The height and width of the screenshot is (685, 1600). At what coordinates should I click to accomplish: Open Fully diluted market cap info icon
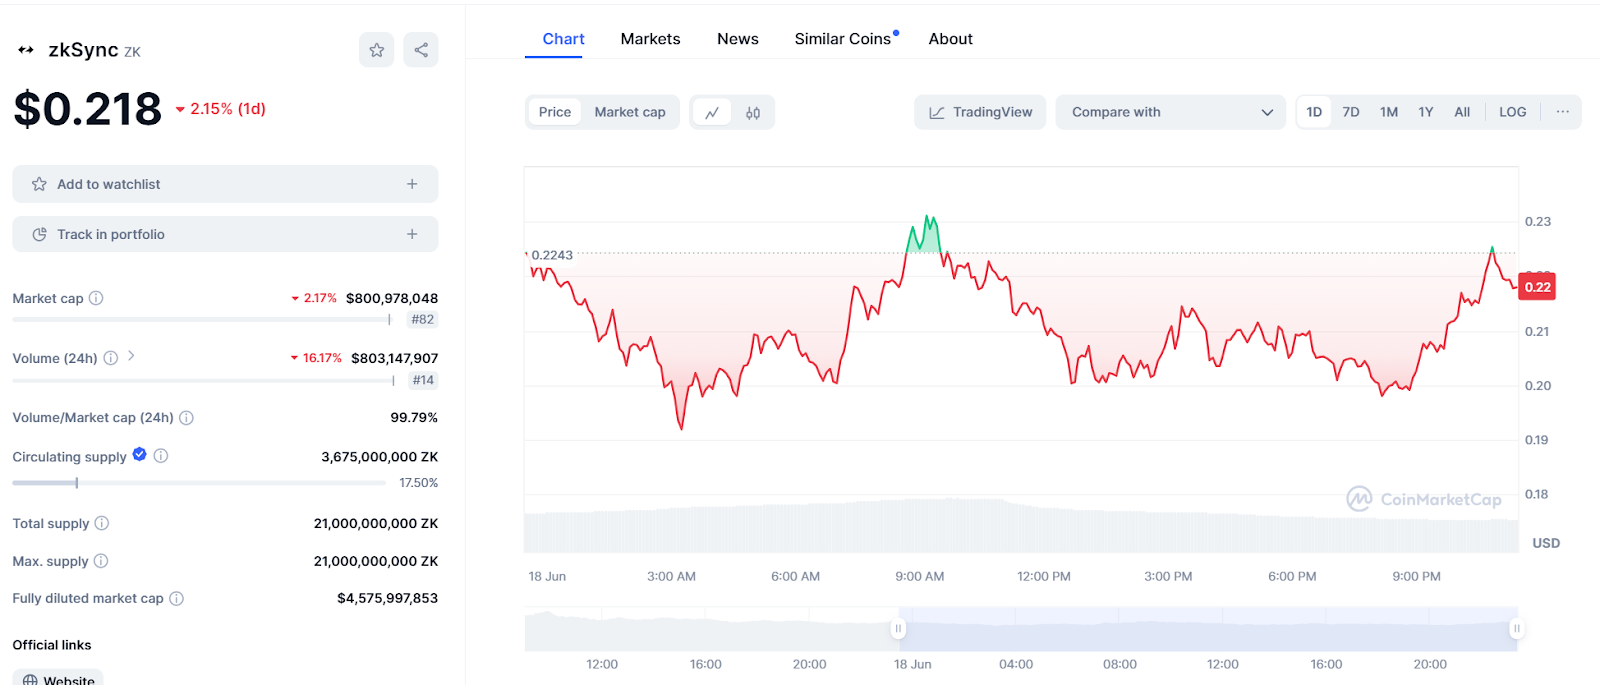[x=177, y=599]
